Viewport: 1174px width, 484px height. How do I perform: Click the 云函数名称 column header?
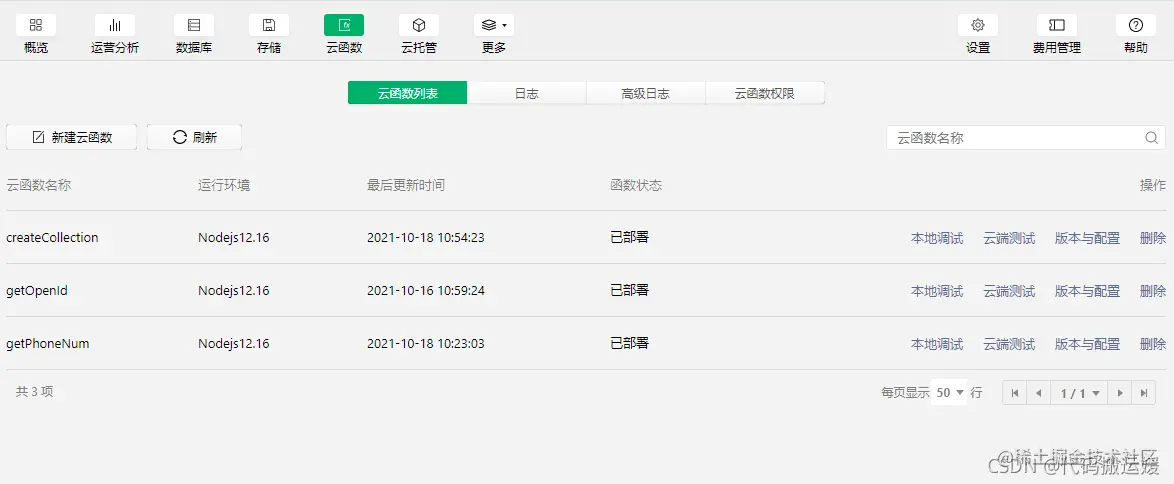(38, 185)
